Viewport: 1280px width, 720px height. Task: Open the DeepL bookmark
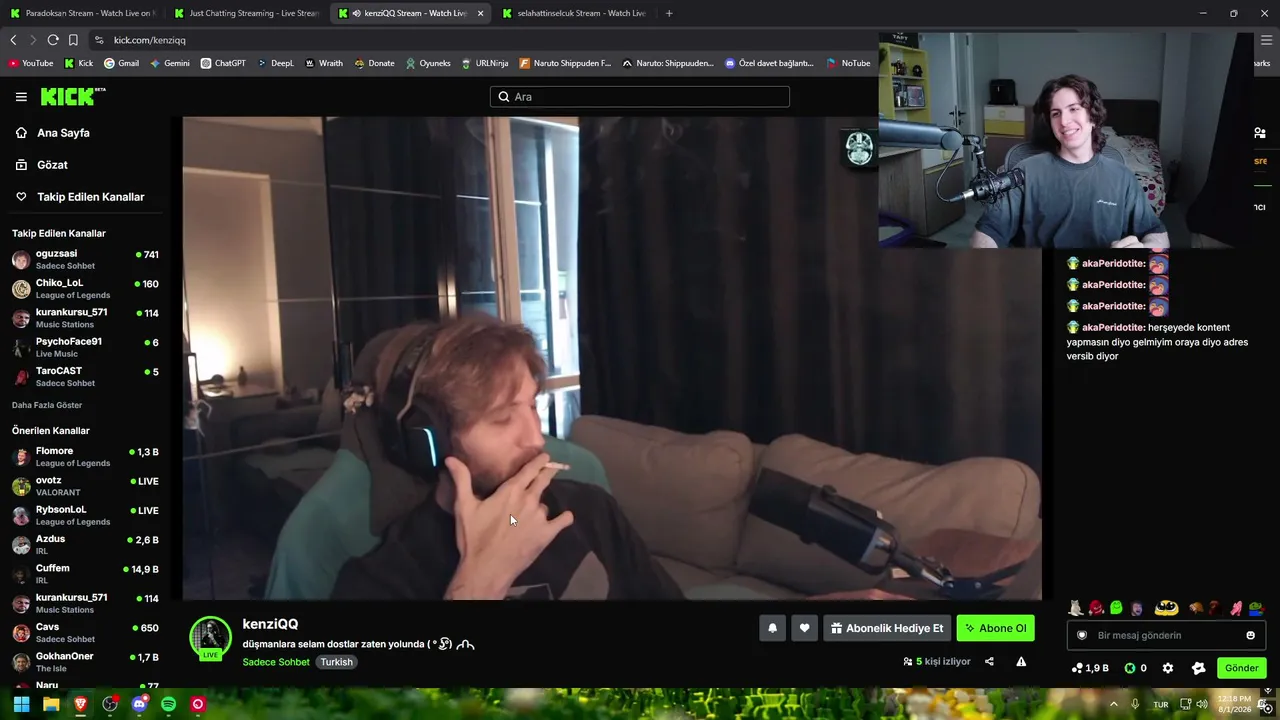coord(276,63)
